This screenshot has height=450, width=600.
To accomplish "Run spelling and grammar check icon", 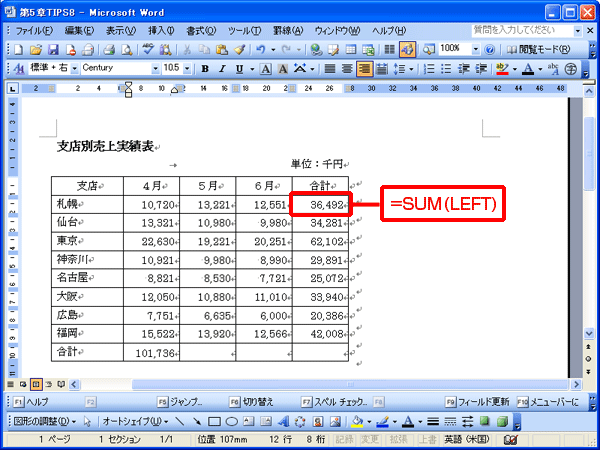I will (x=148, y=49).
